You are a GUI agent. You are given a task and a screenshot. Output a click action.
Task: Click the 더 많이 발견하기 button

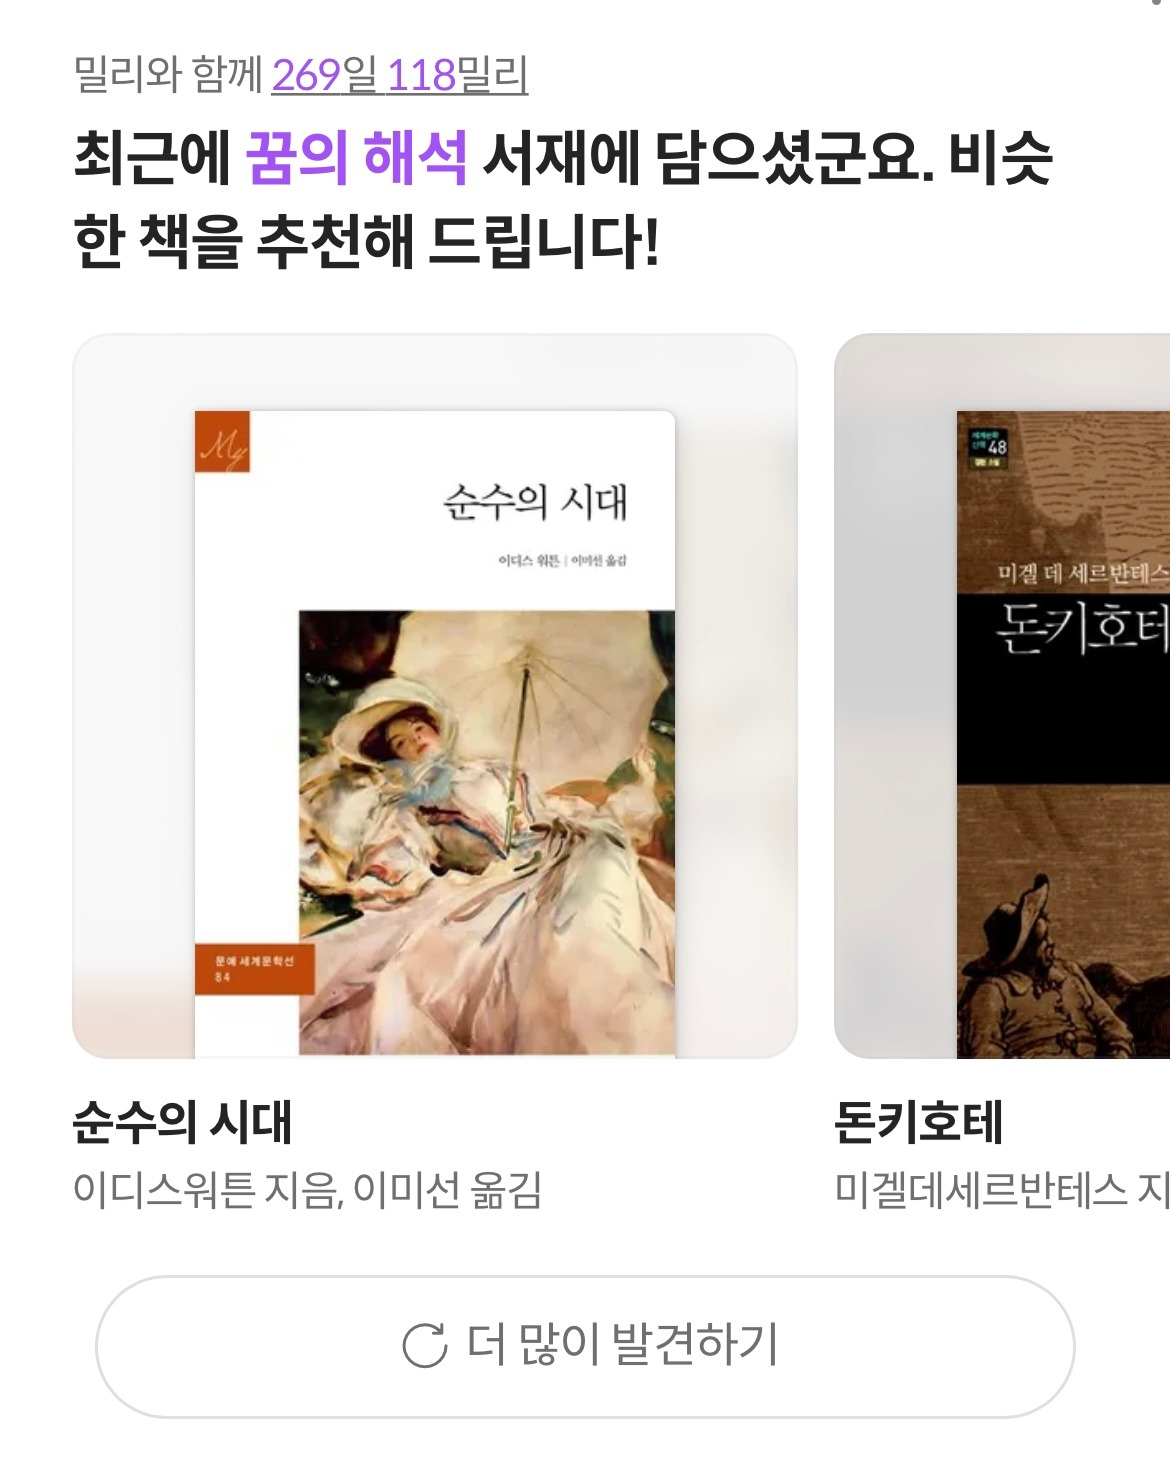585,1346
